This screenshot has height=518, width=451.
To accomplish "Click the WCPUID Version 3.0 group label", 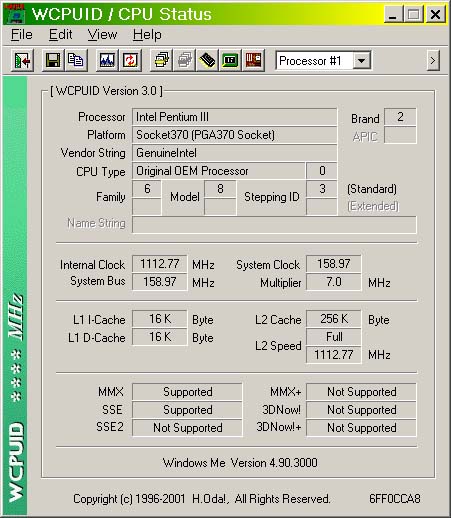I will pos(106,91).
